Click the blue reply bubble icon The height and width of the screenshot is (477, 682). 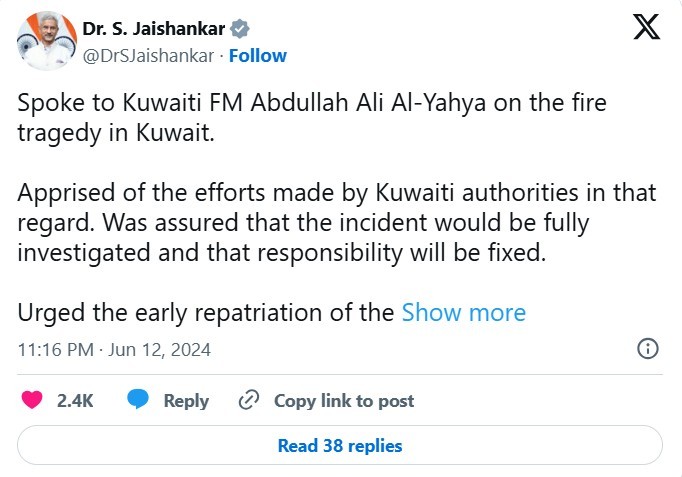(x=138, y=400)
